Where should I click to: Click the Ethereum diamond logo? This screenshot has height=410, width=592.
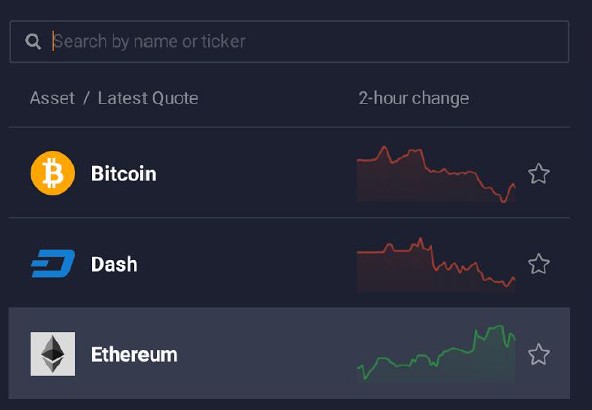point(53,354)
